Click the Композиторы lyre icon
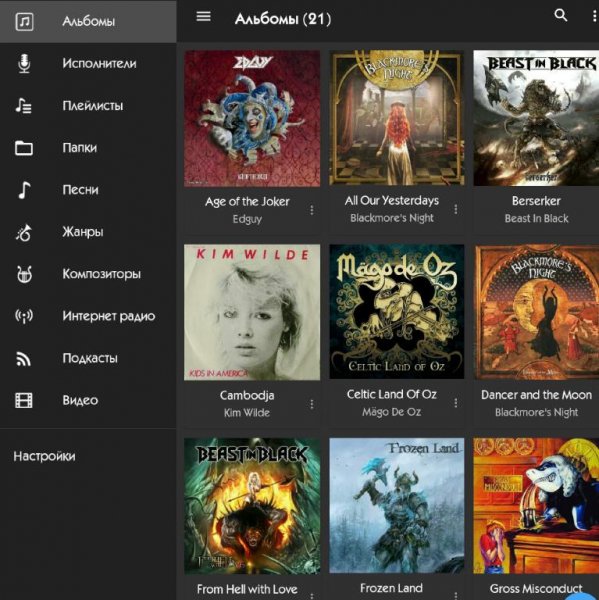 pos(24,274)
